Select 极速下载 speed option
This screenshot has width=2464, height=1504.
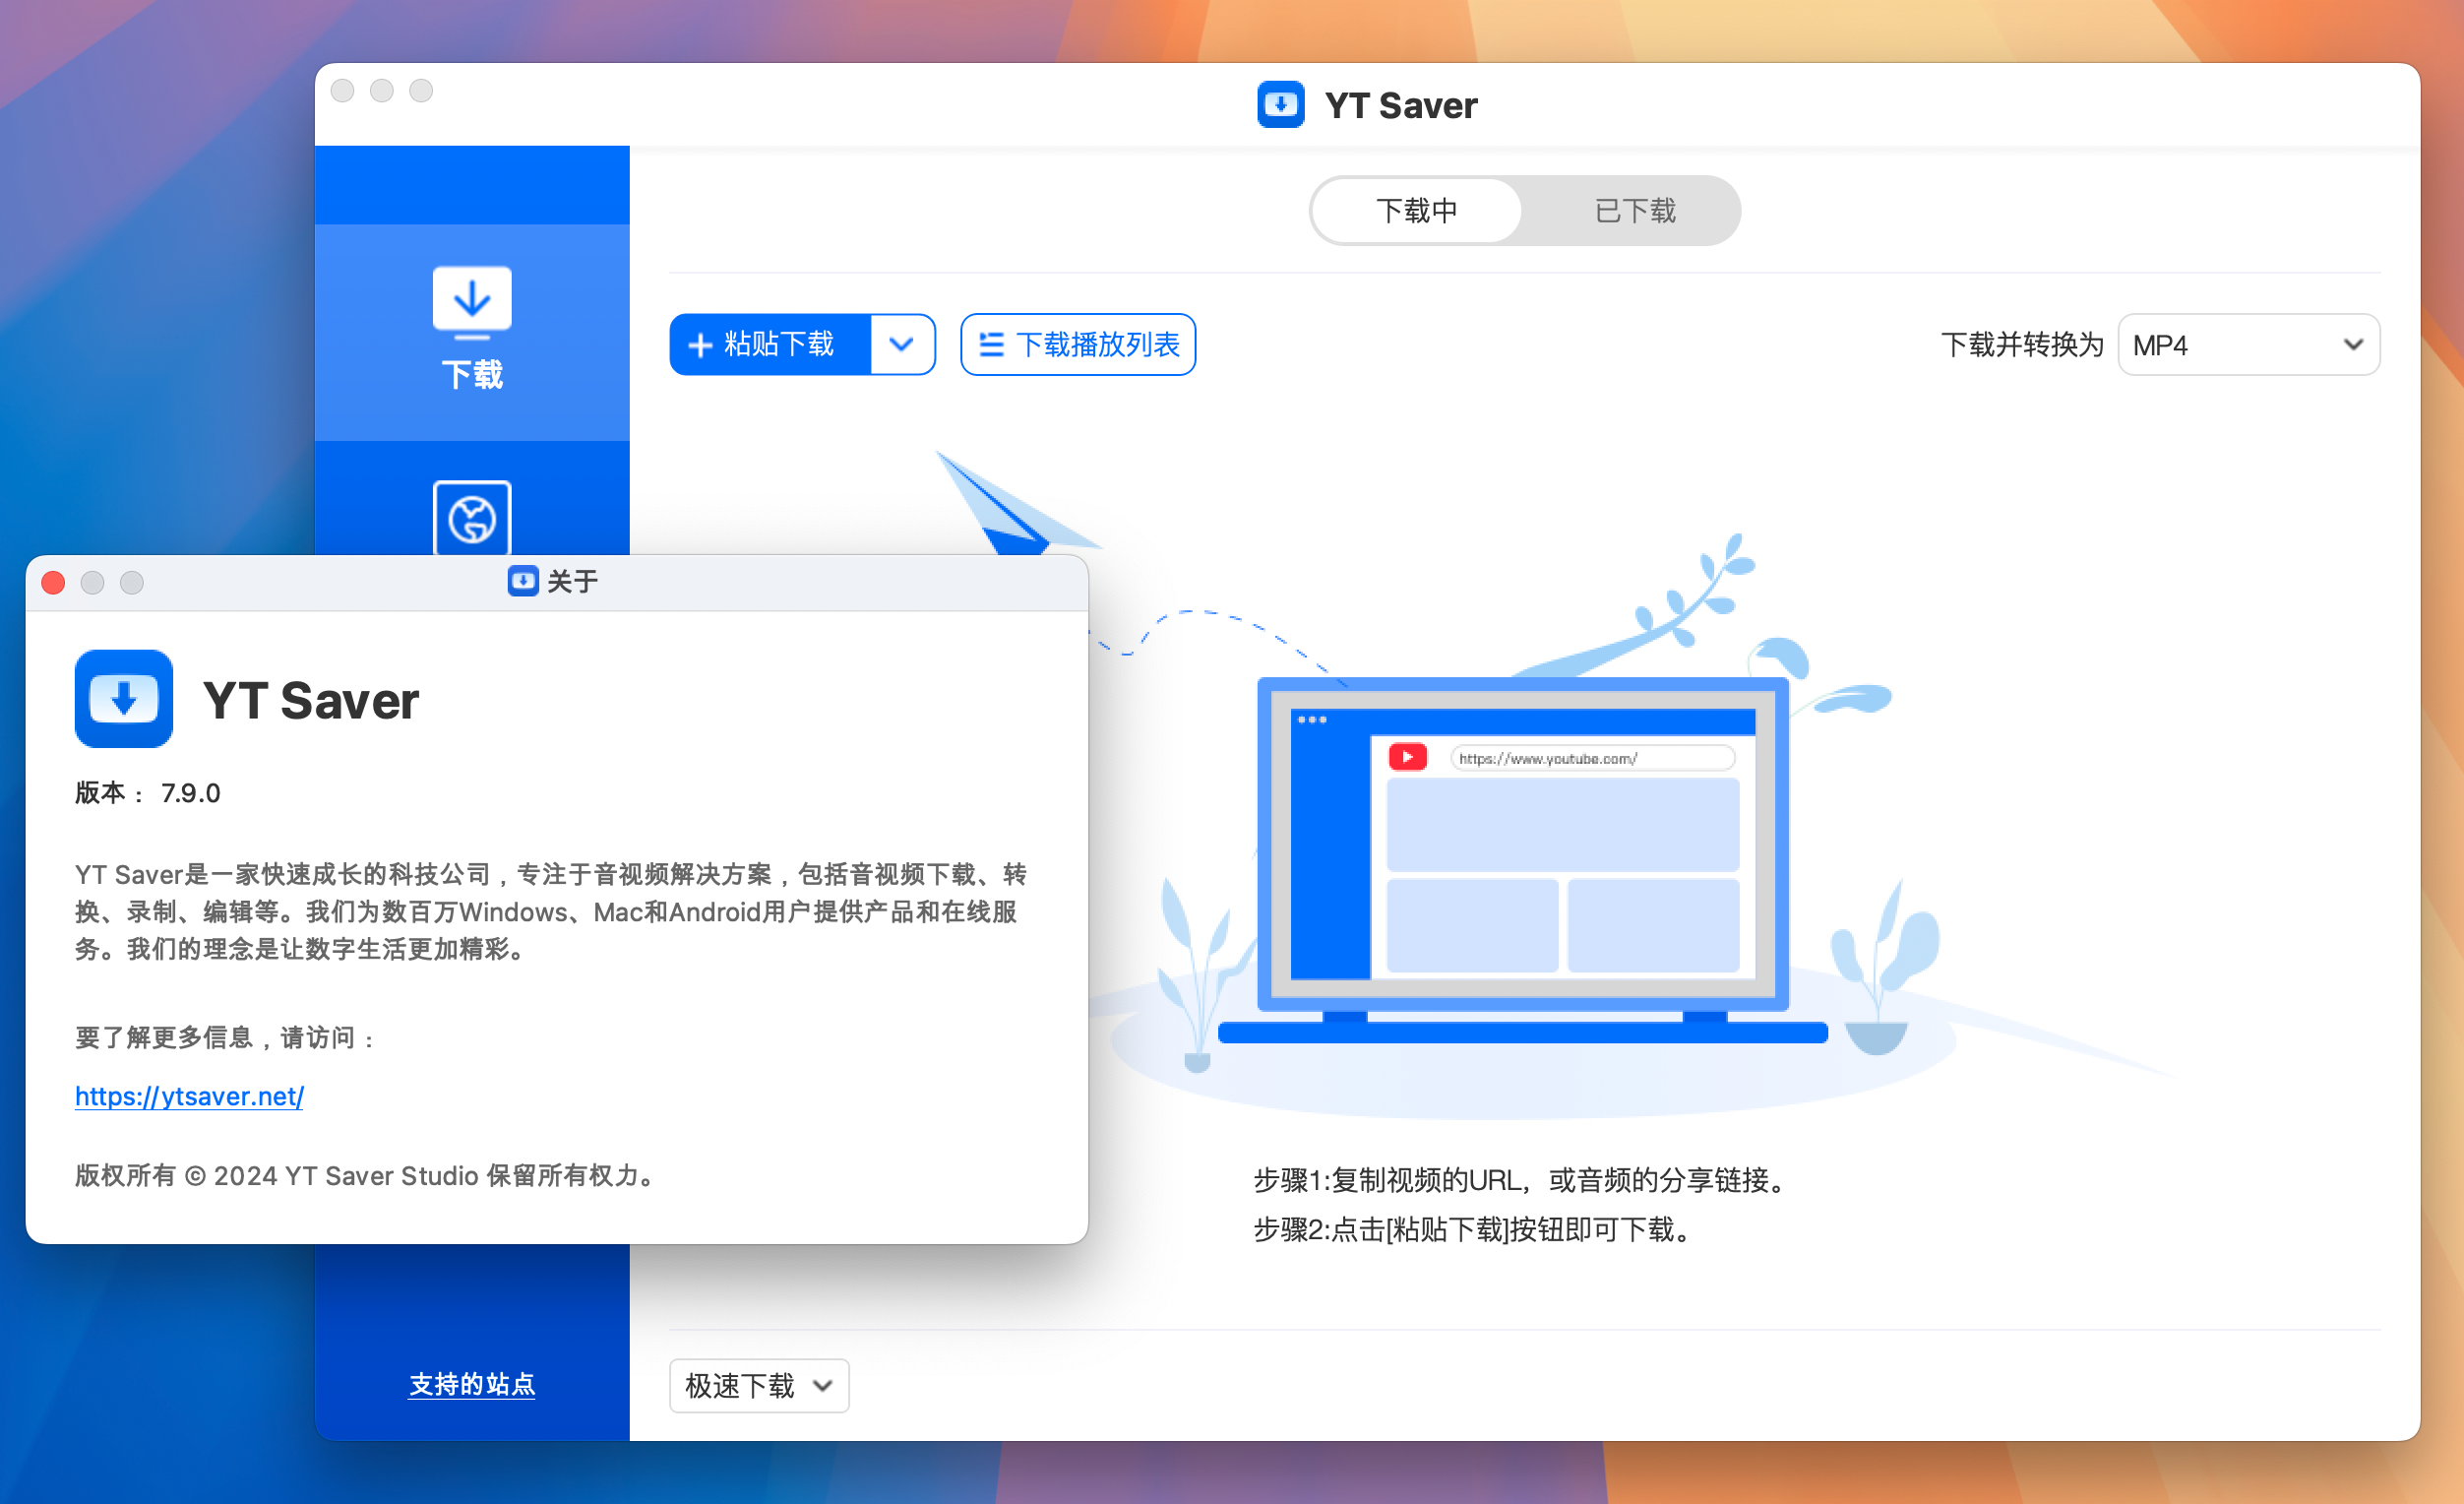[759, 1383]
